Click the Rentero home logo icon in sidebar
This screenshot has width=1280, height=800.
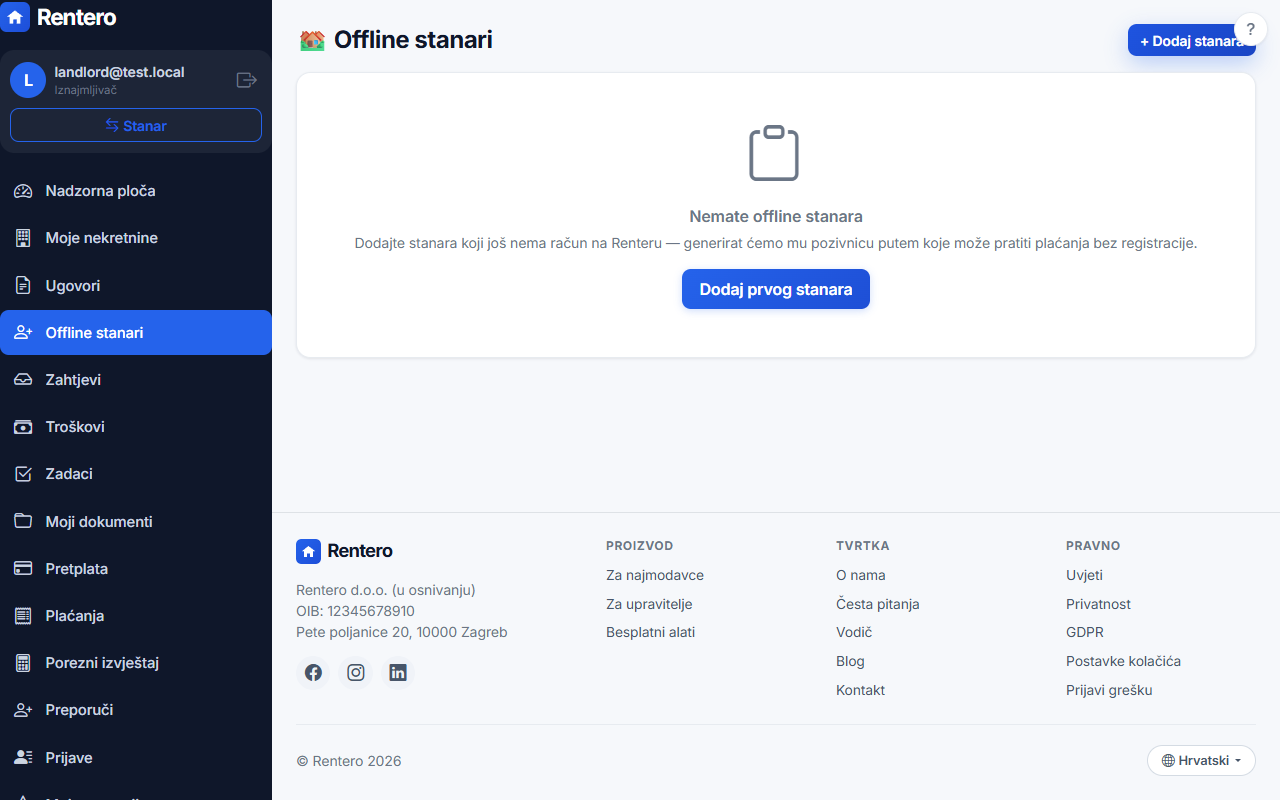pos(15,17)
